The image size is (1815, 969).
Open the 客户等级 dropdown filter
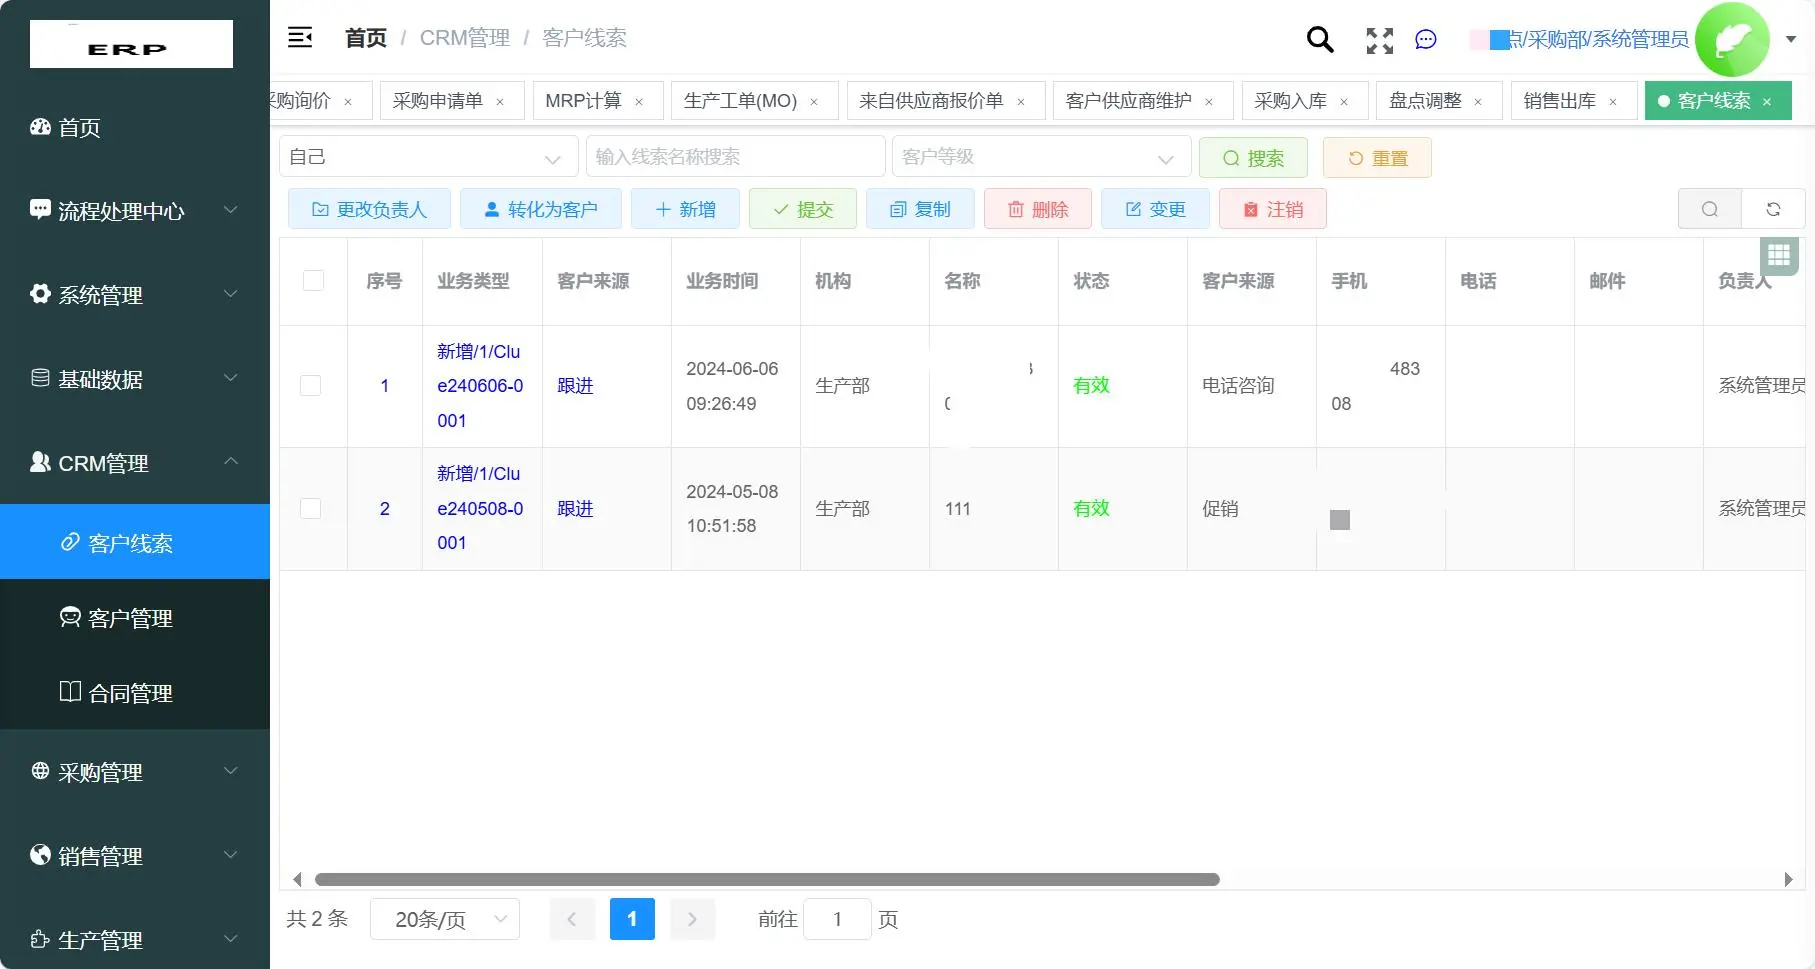[x=1040, y=156]
